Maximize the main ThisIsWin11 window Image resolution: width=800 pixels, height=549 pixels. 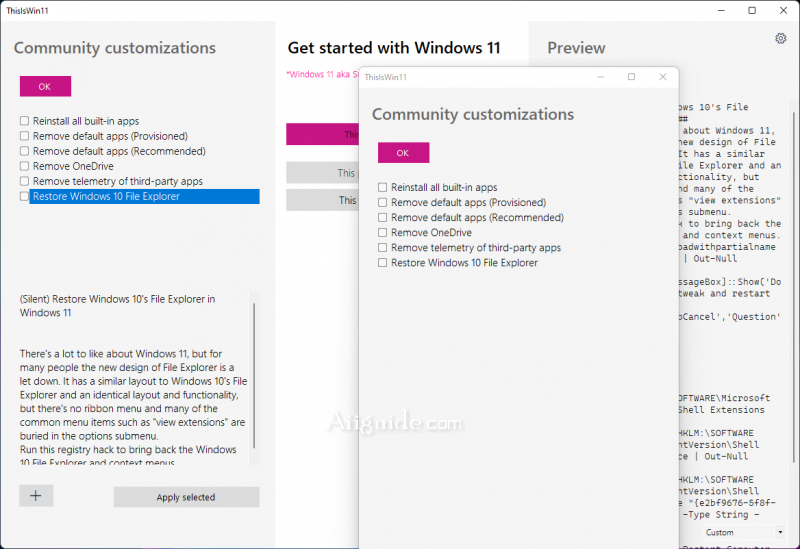click(752, 10)
